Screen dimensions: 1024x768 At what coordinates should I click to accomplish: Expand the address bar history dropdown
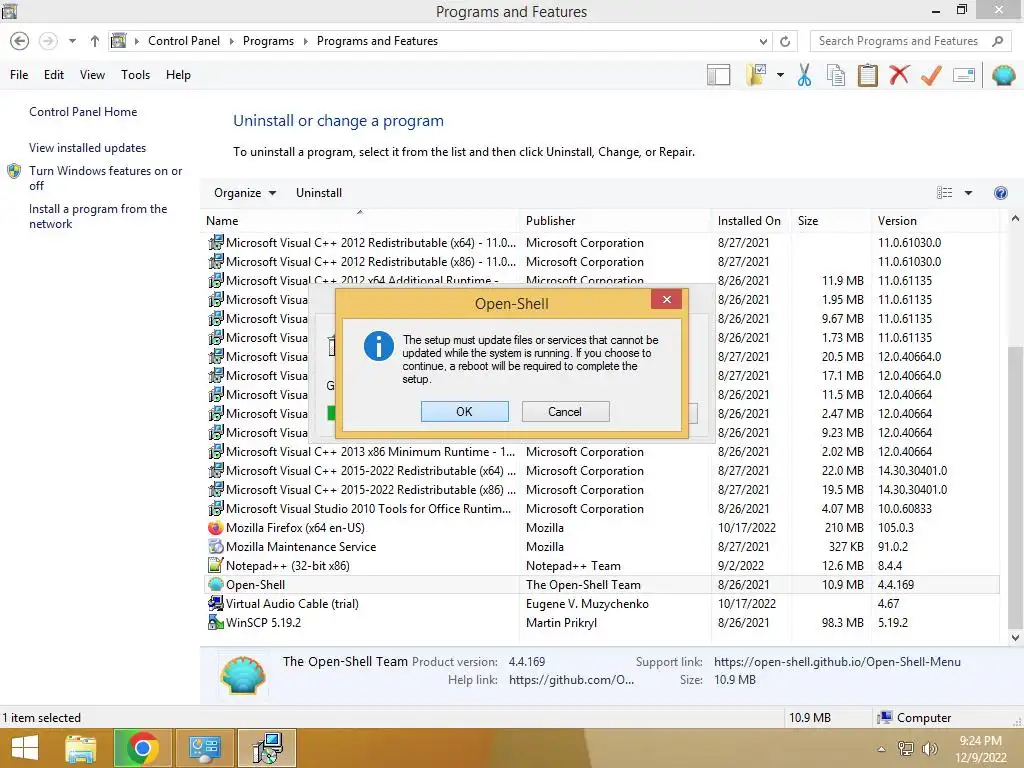coord(763,41)
